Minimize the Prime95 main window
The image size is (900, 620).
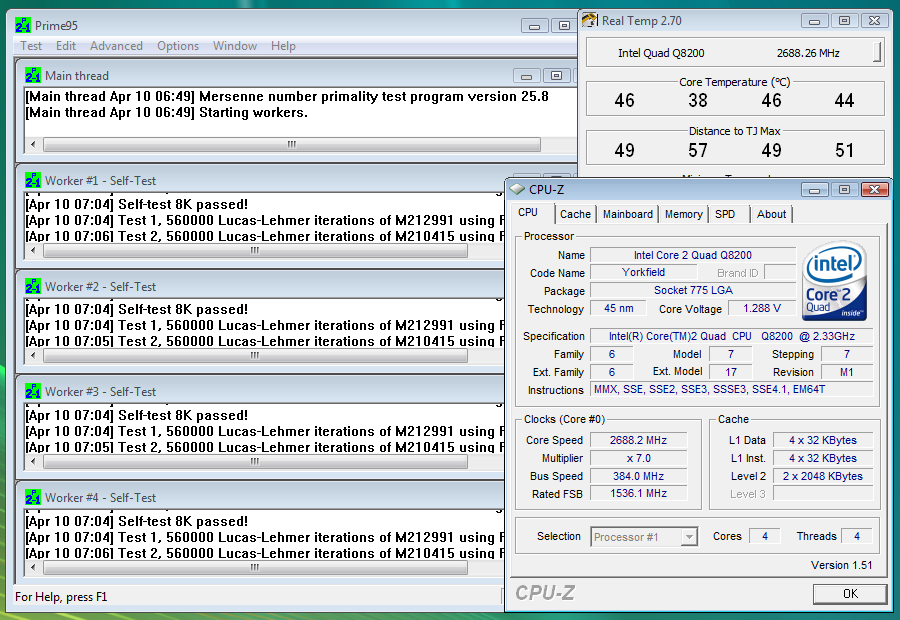coord(534,26)
